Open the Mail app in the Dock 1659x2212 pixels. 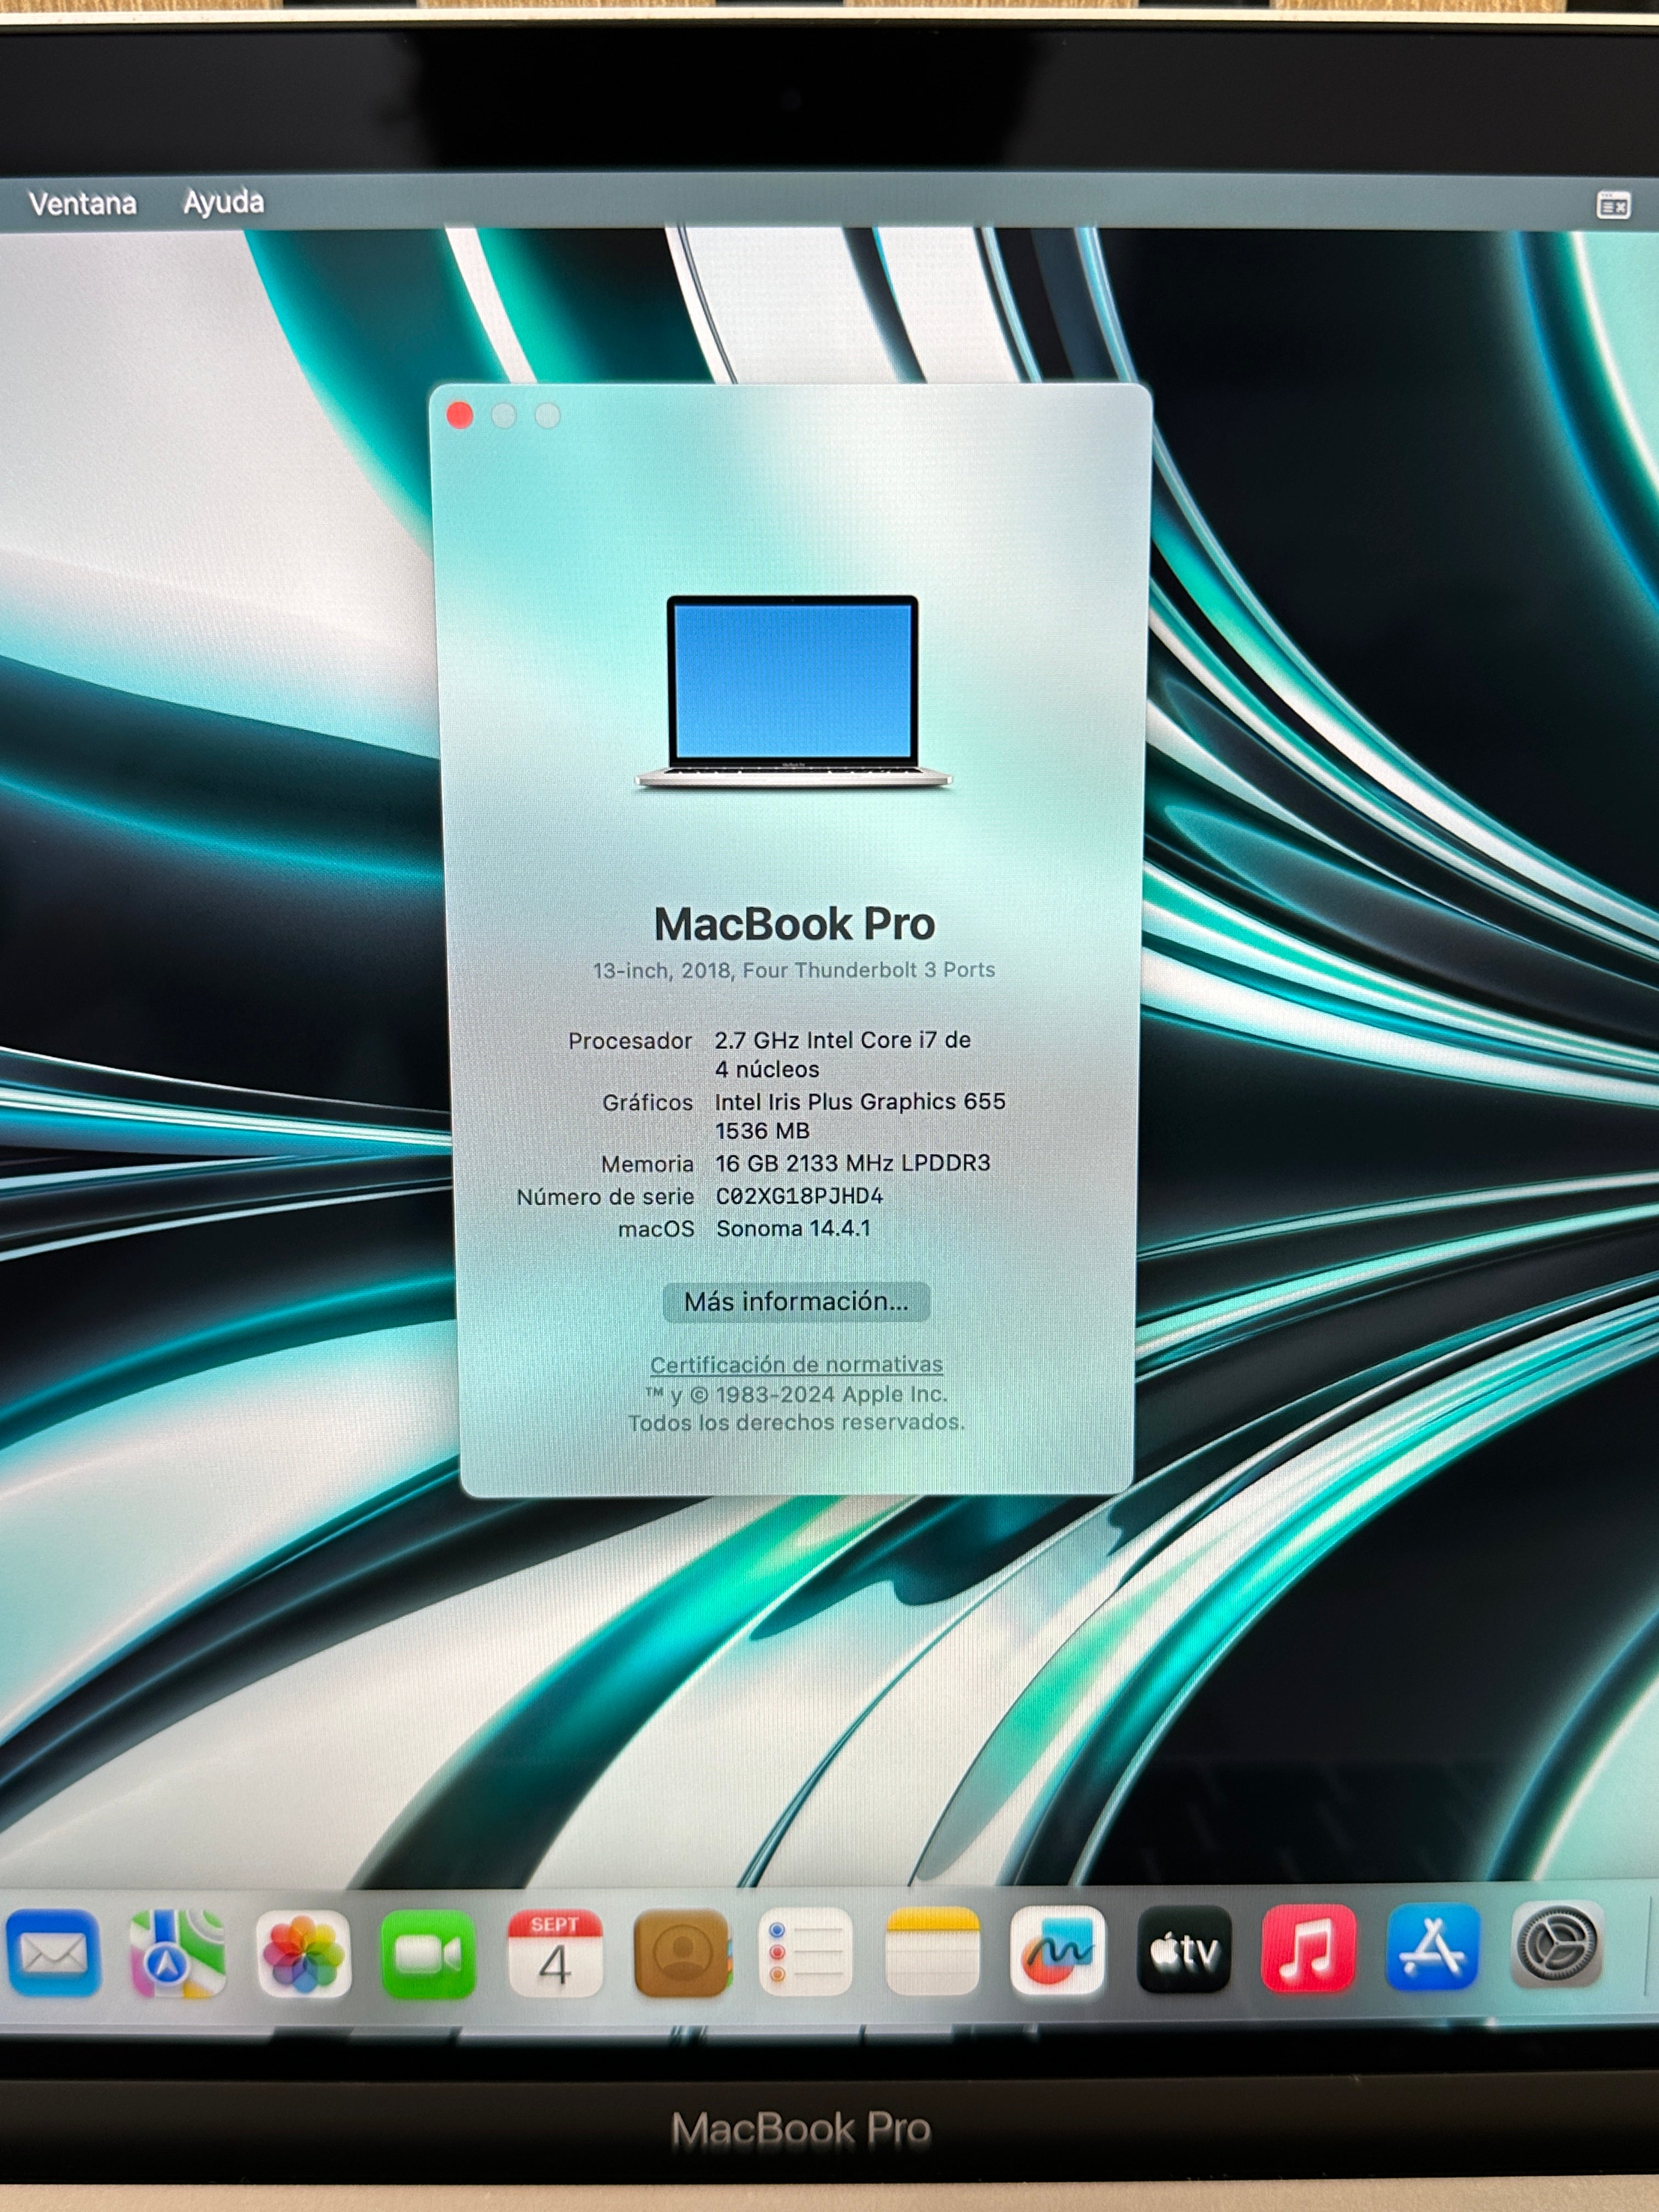[52, 1952]
